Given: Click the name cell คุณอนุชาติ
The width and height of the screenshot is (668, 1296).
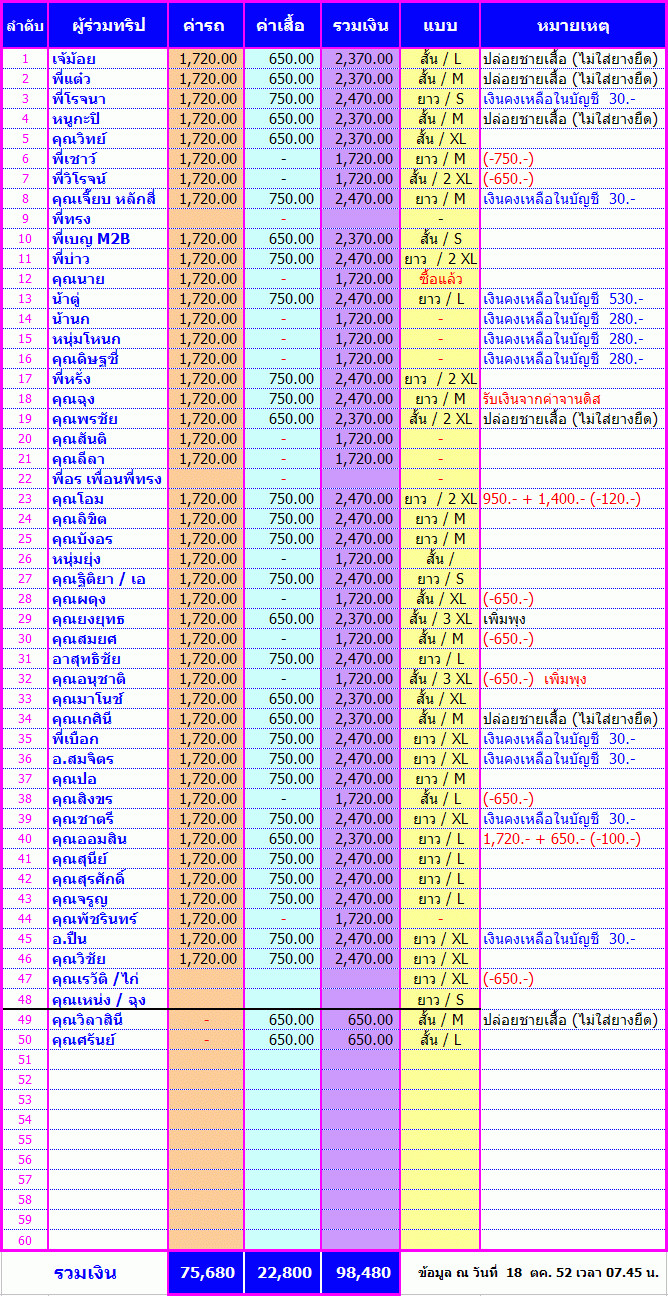Looking at the screenshot, I should [108, 678].
